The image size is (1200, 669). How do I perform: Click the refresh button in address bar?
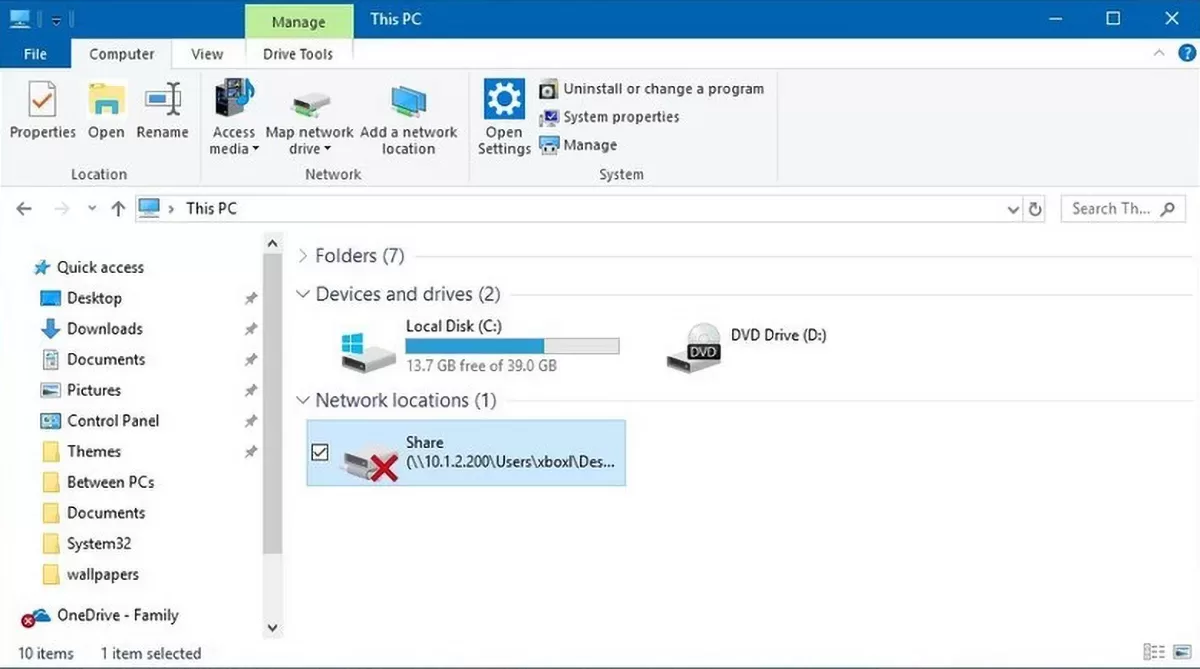1036,209
